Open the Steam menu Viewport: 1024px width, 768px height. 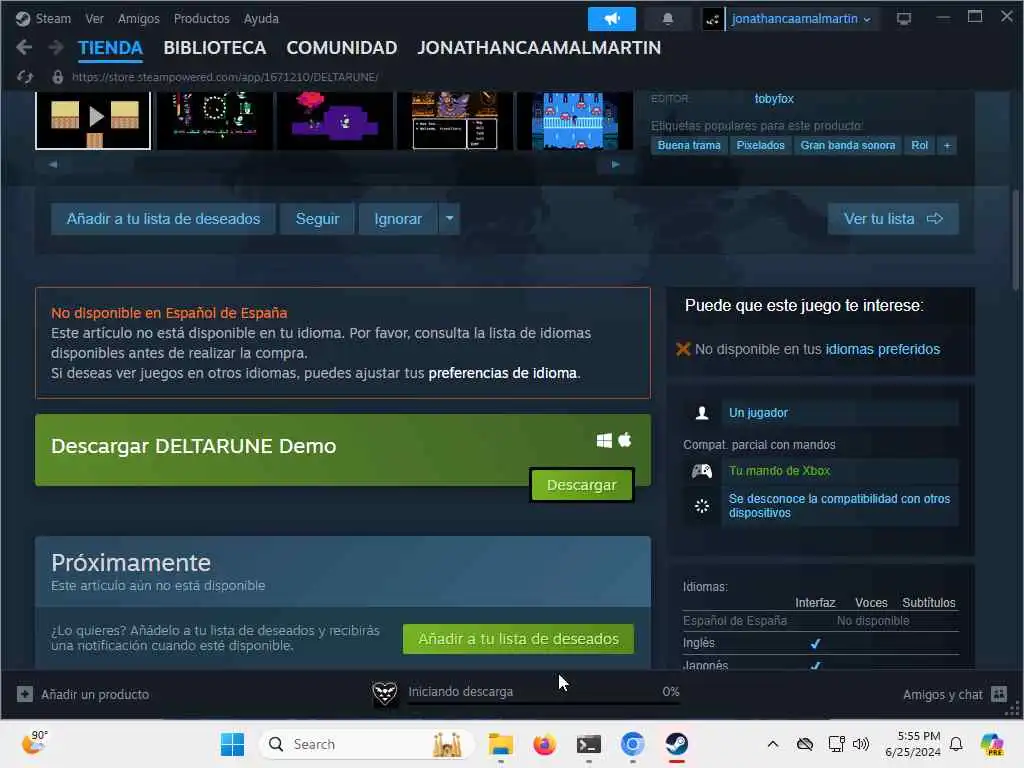click(x=53, y=18)
